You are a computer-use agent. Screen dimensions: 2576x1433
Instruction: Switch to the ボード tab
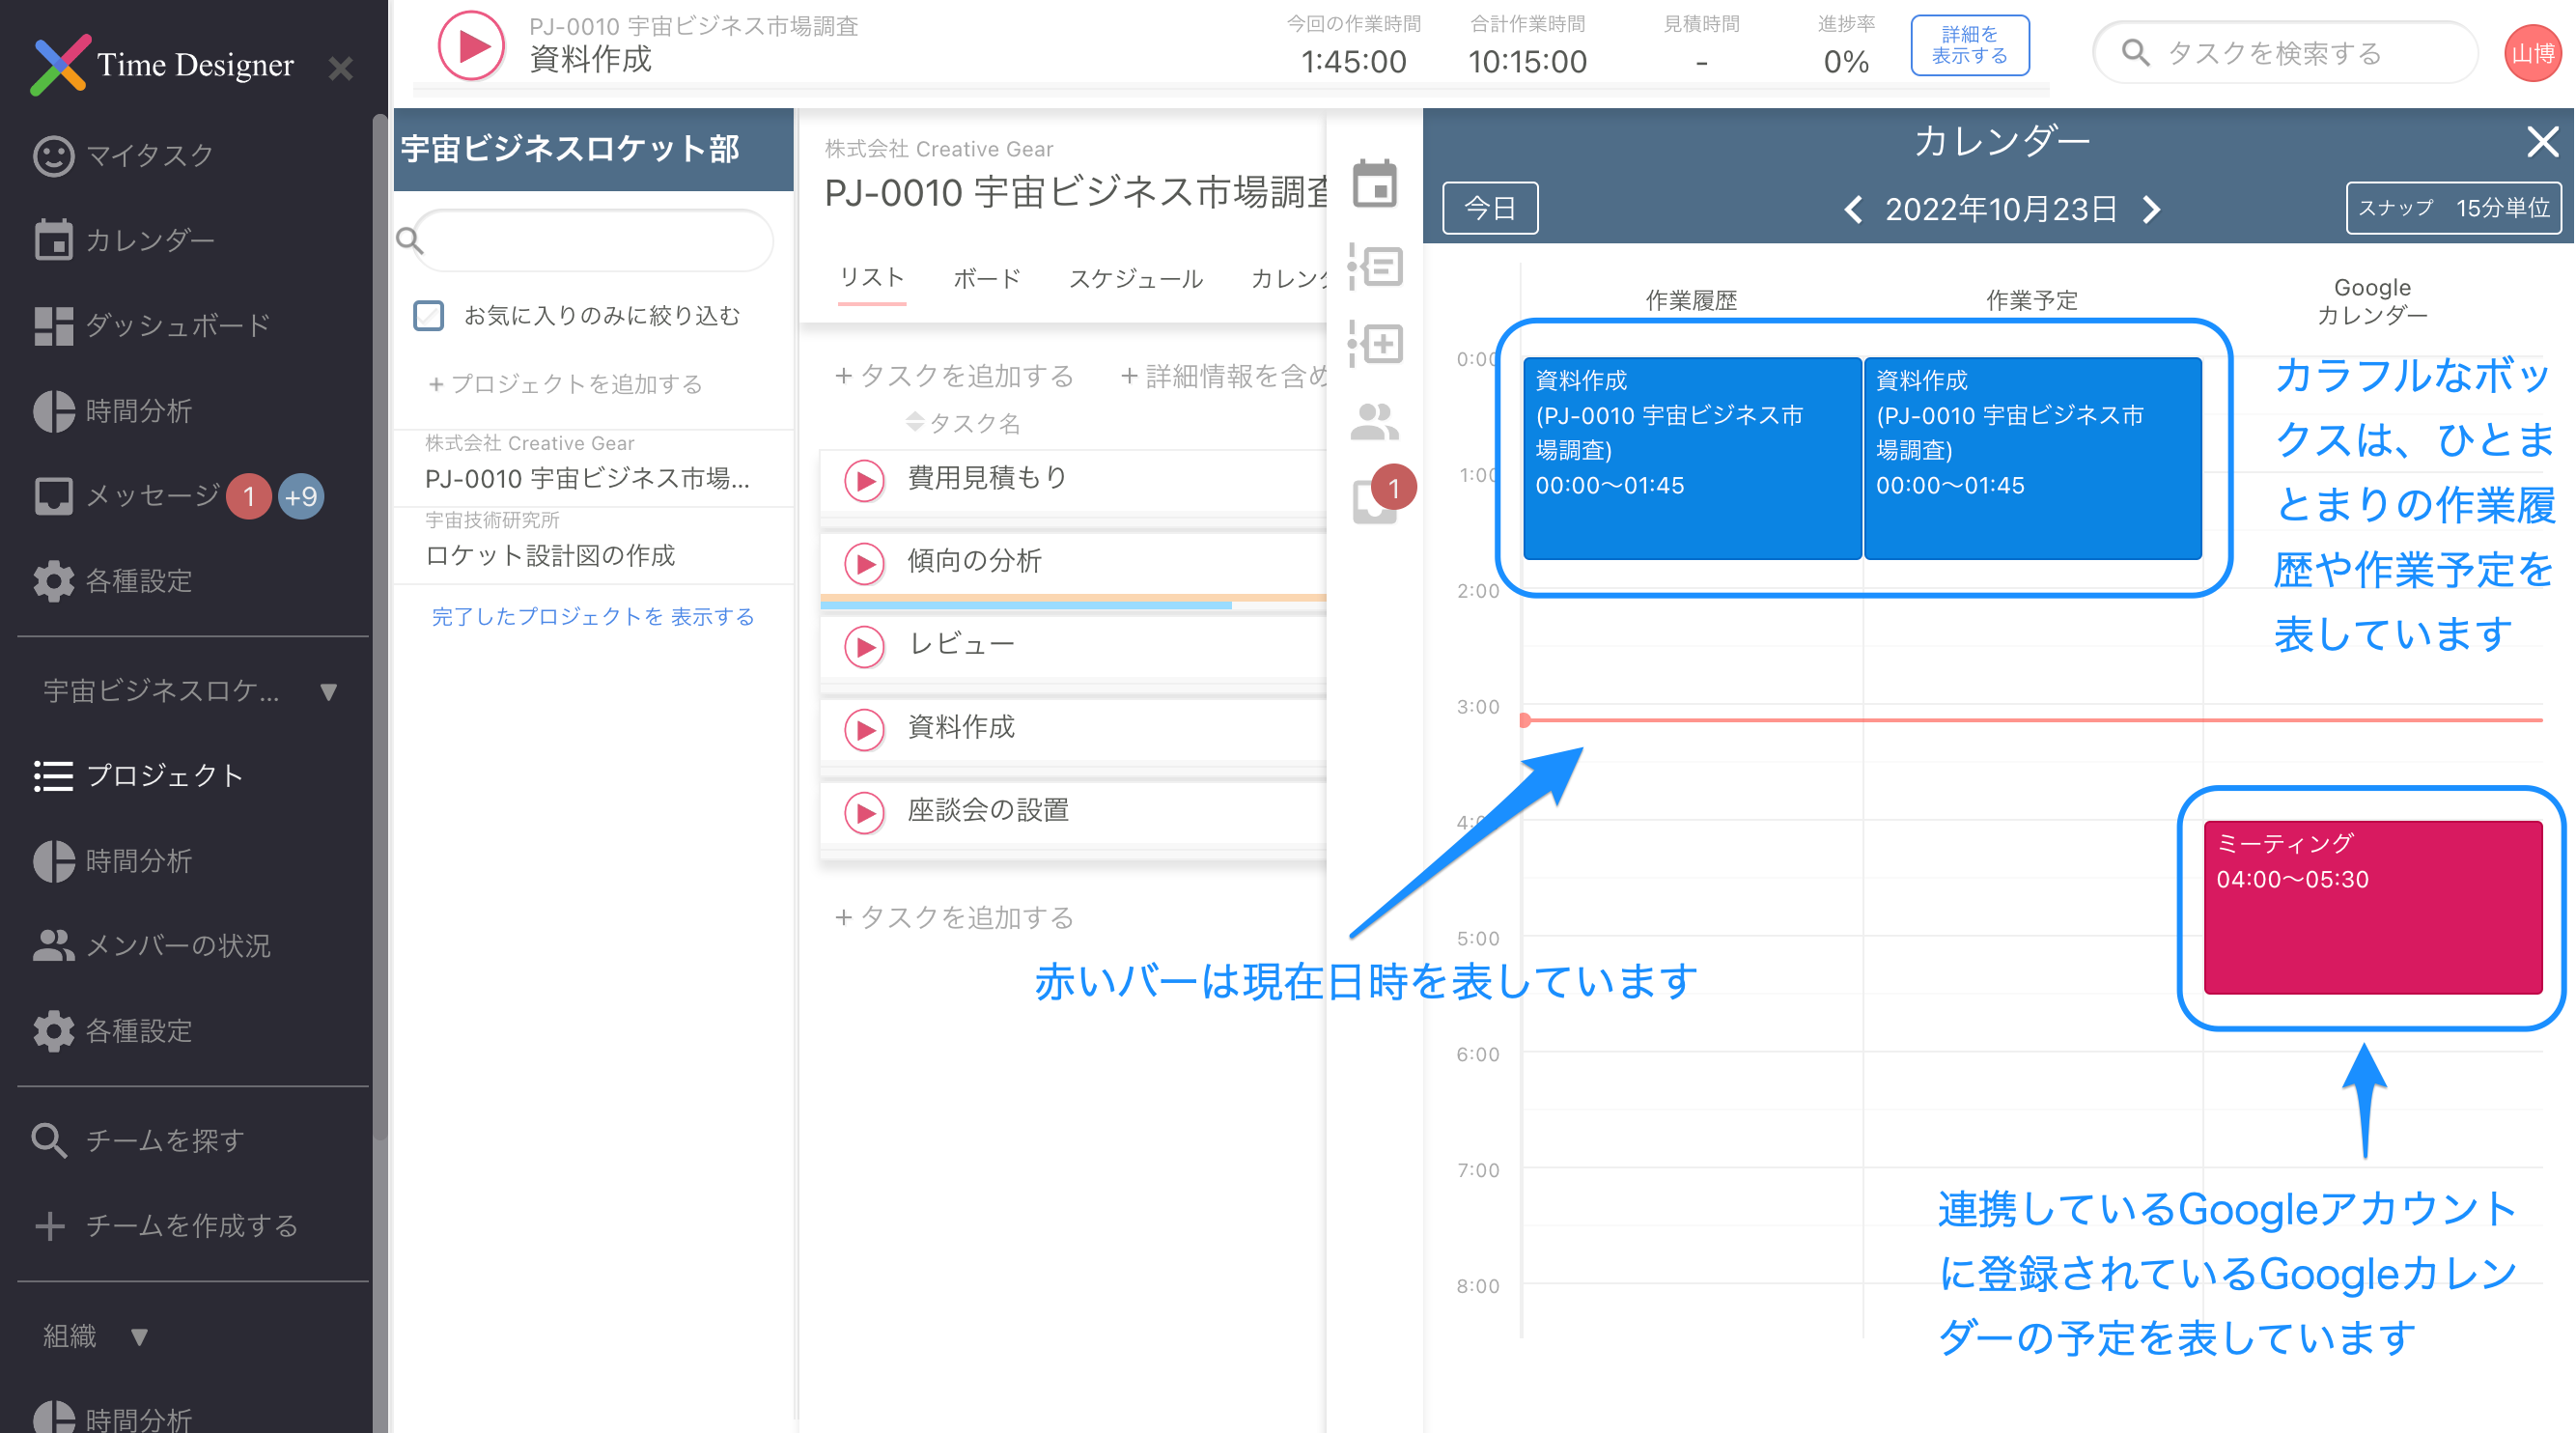click(x=986, y=279)
